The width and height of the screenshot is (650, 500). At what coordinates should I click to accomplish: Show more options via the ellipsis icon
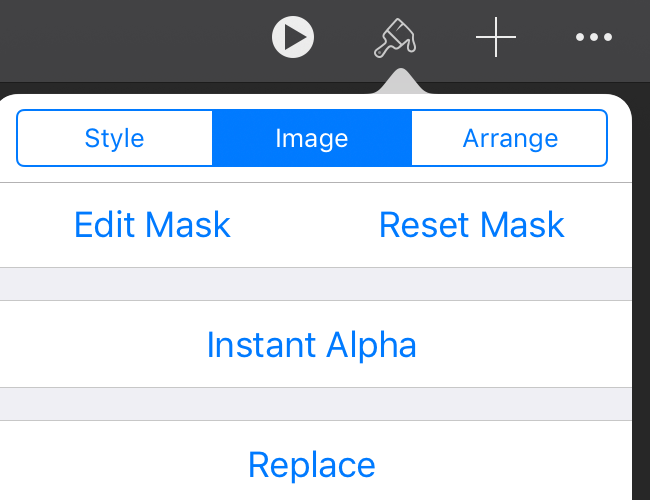(594, 37)
